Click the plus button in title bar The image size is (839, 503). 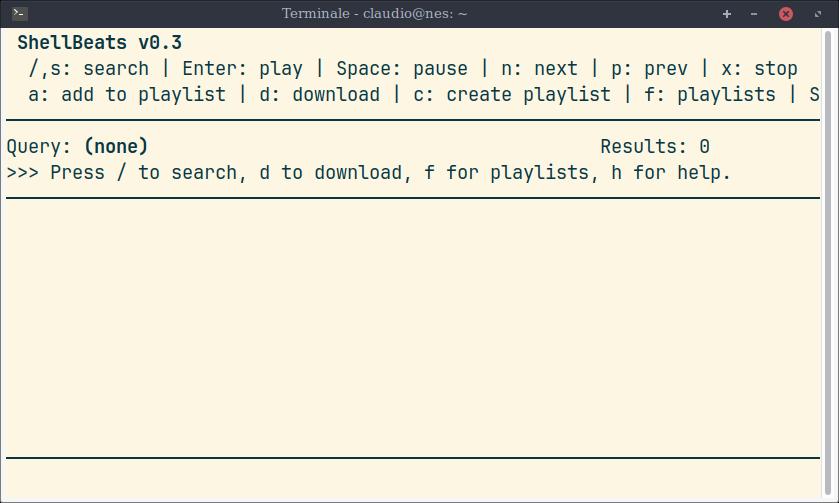tap(727, 14)
